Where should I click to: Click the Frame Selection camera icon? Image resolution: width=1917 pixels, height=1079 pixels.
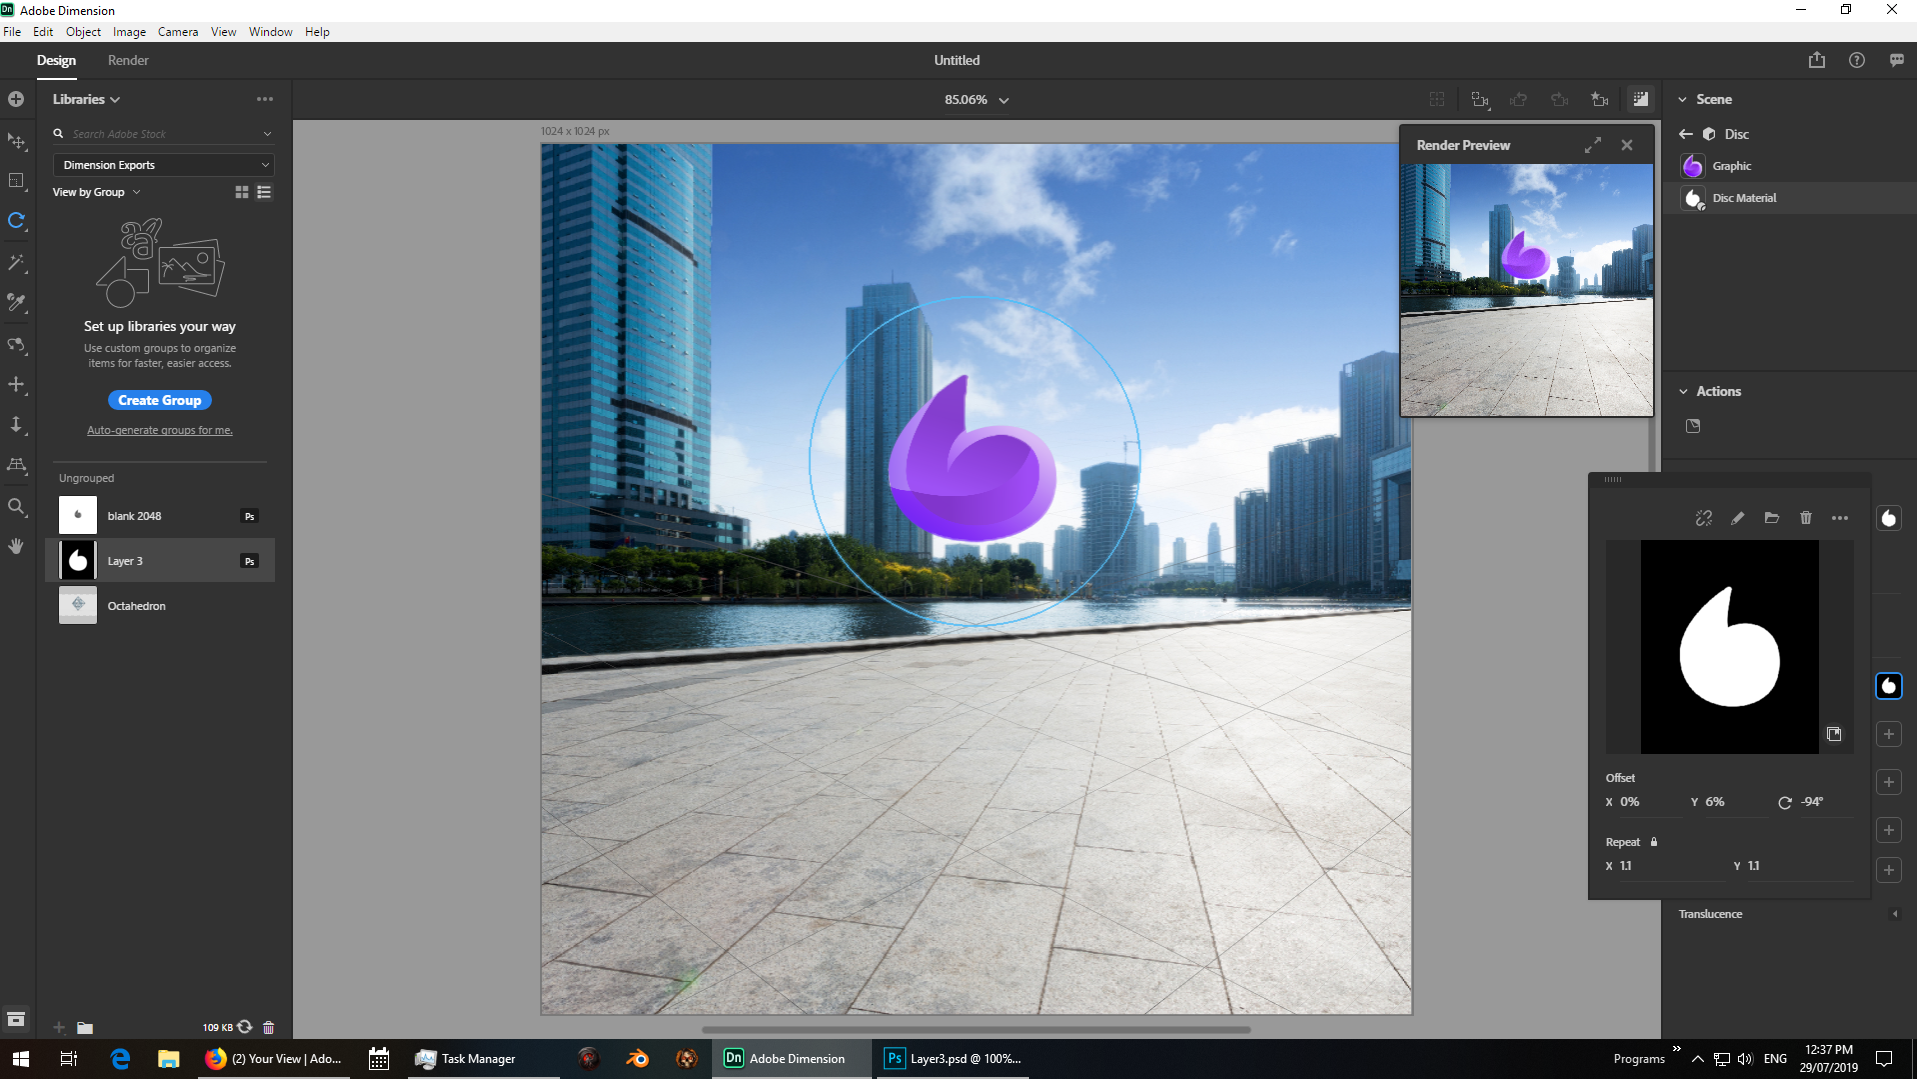(1480, 99)
